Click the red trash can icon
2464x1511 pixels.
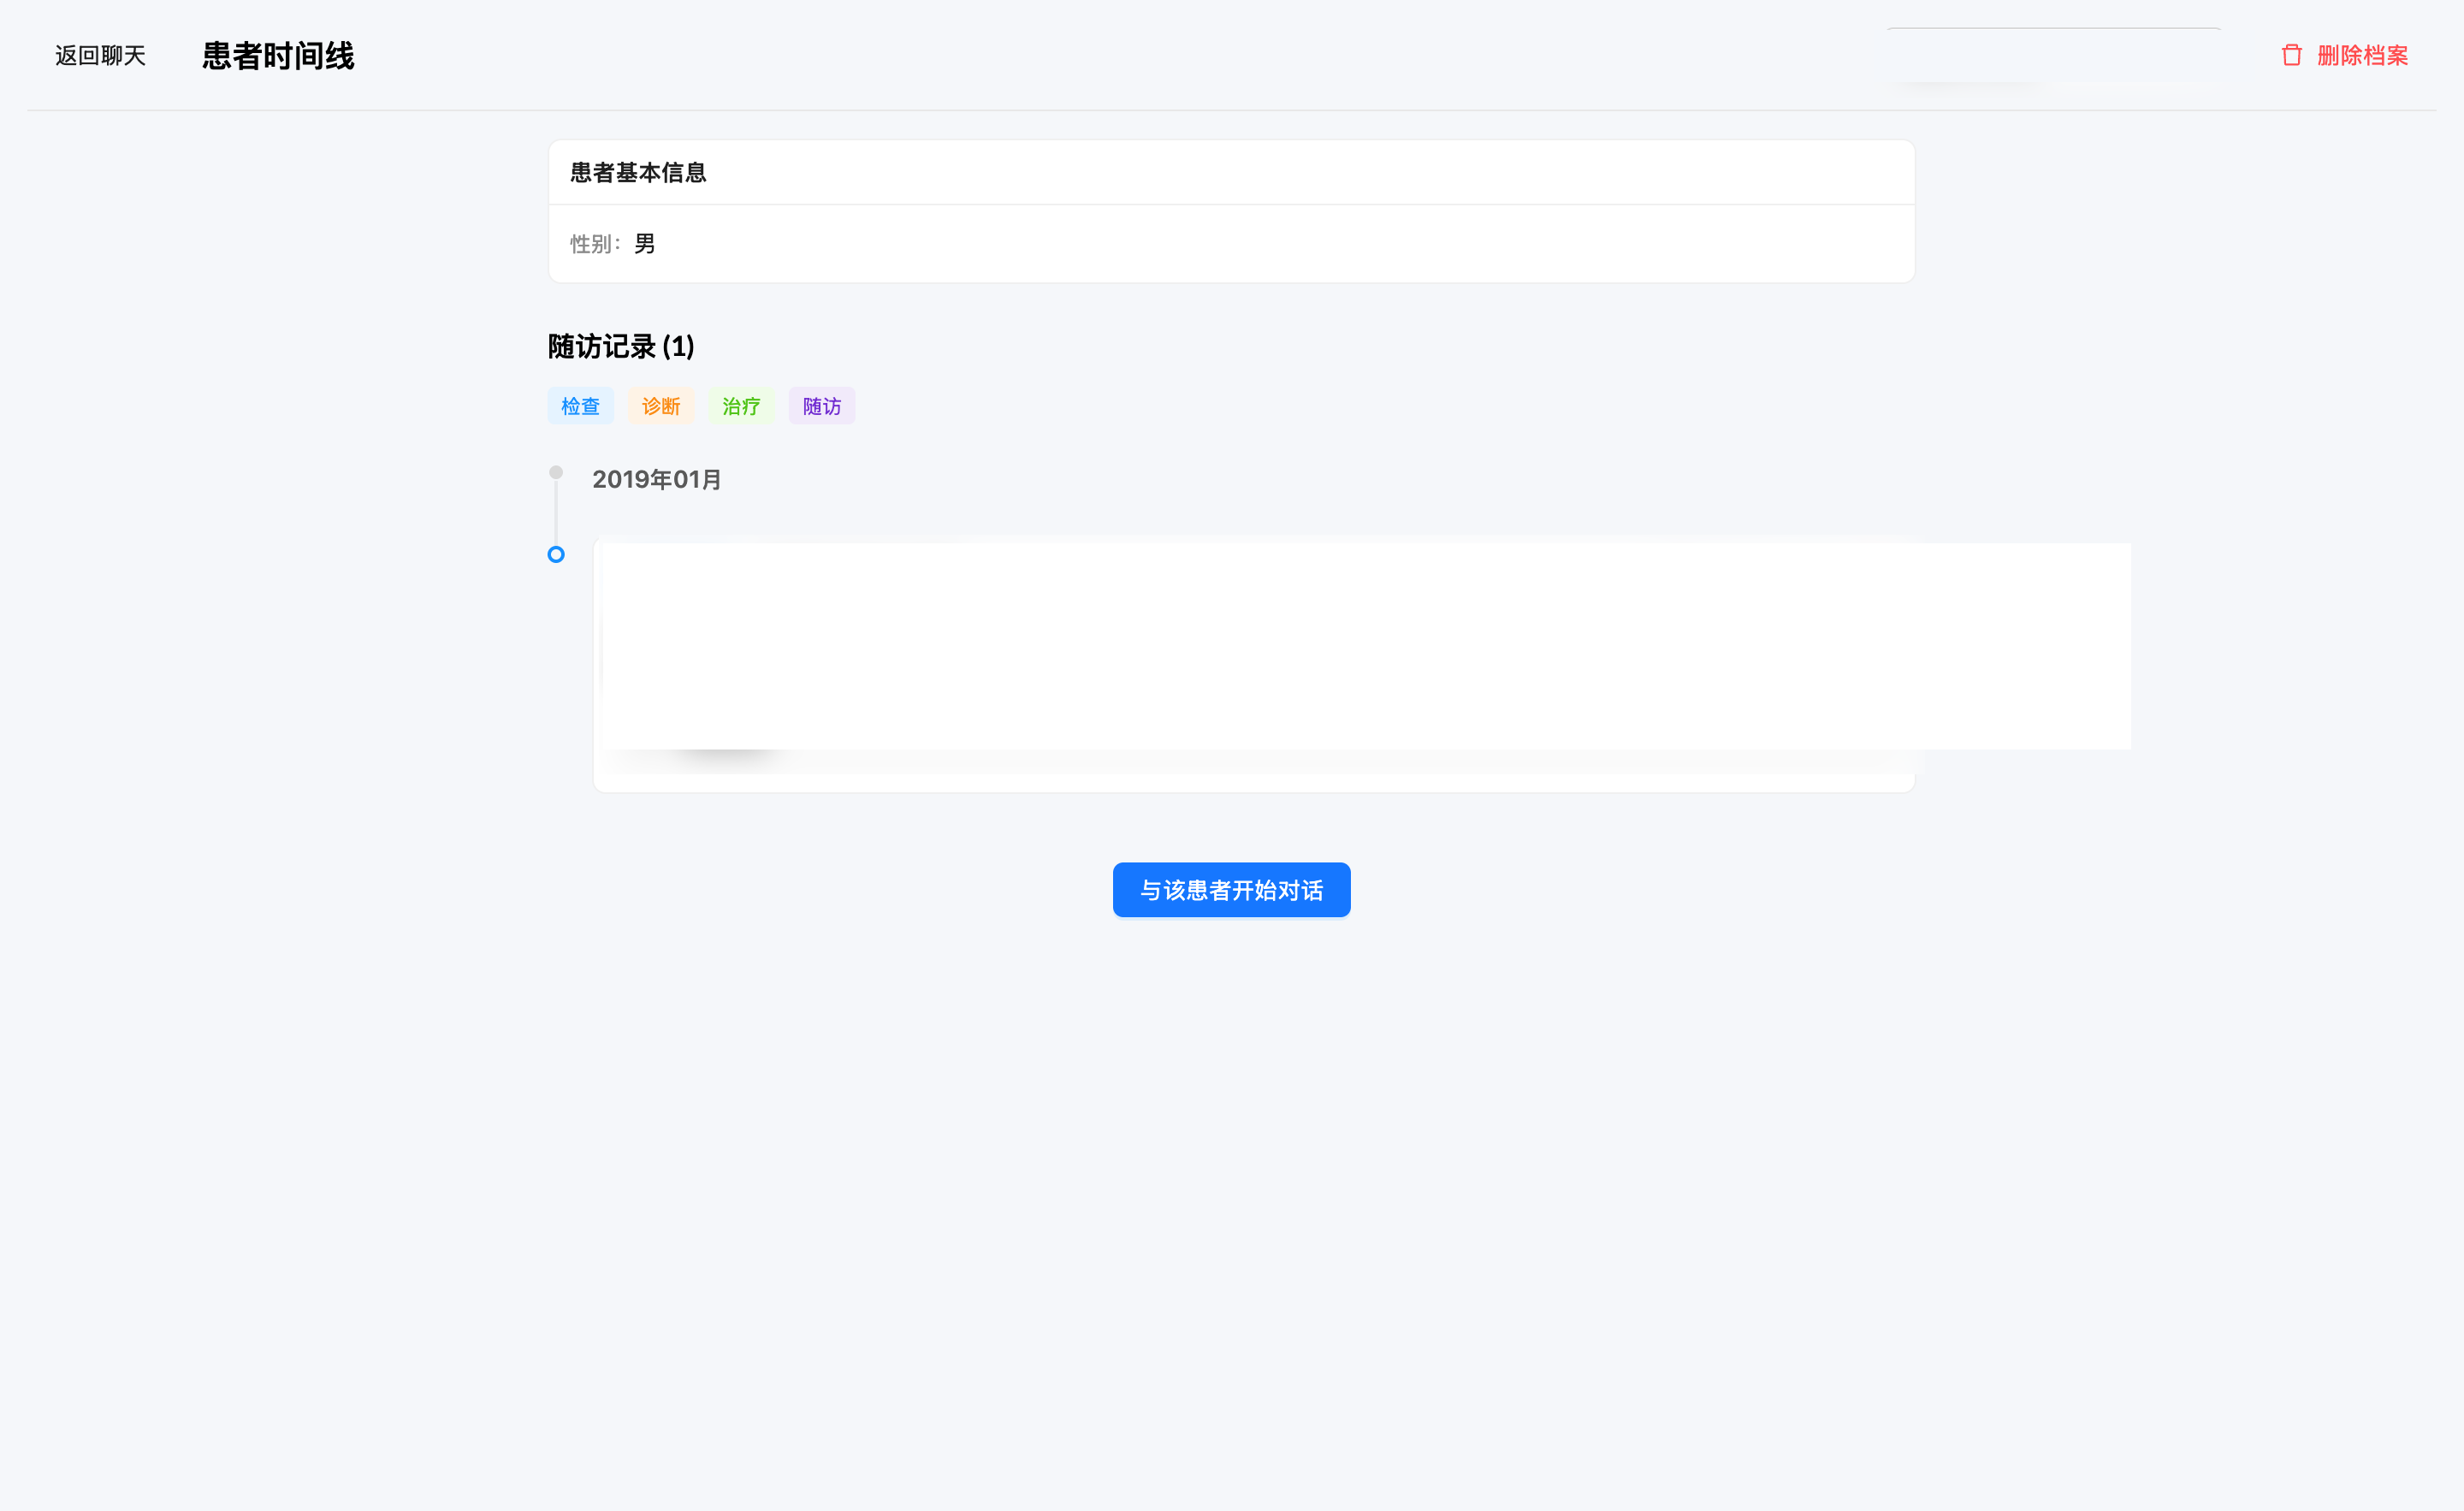pos(2291,55)
